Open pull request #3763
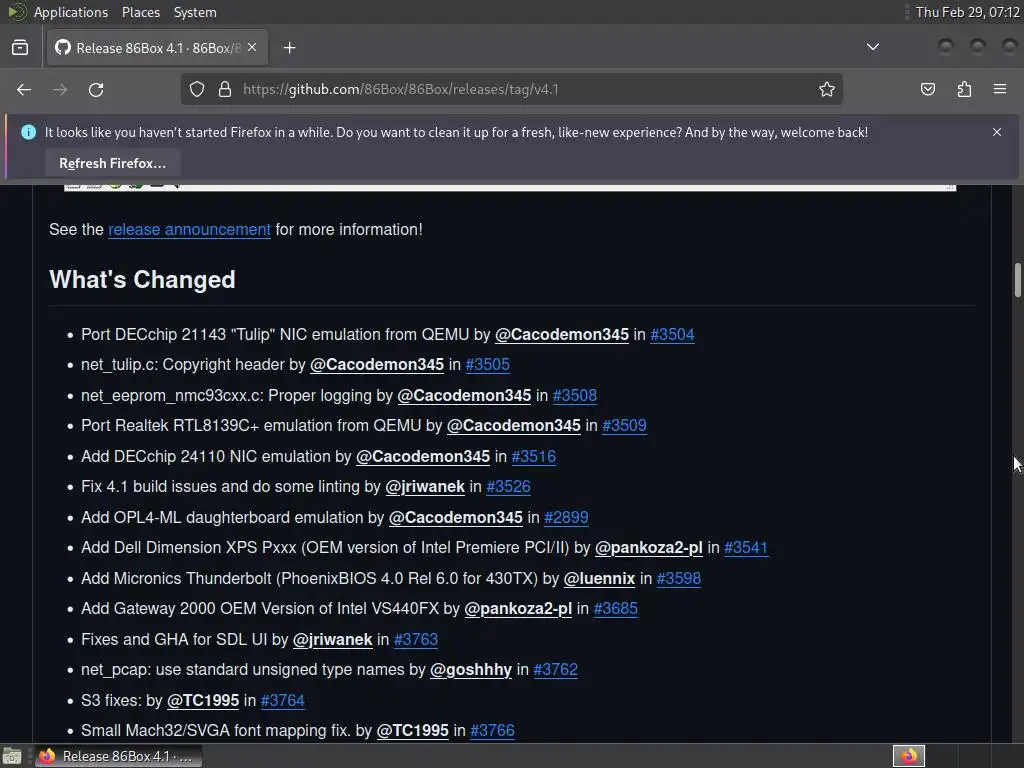Screen dimensions: 1024x768 point(415,639)
